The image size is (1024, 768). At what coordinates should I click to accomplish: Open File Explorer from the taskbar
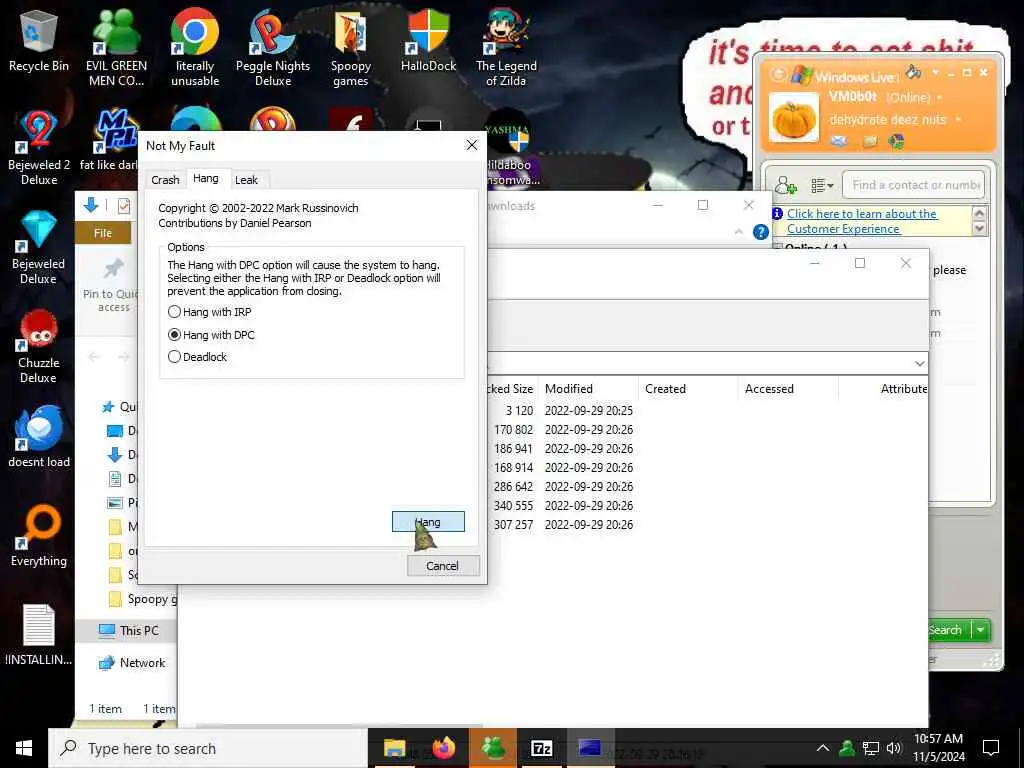[x=394, y=748]
